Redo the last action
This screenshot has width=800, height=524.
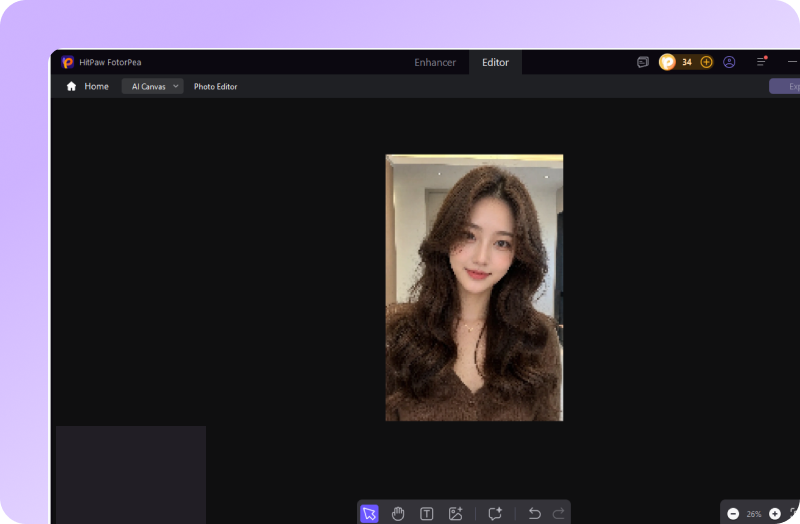tap(559, 513)
